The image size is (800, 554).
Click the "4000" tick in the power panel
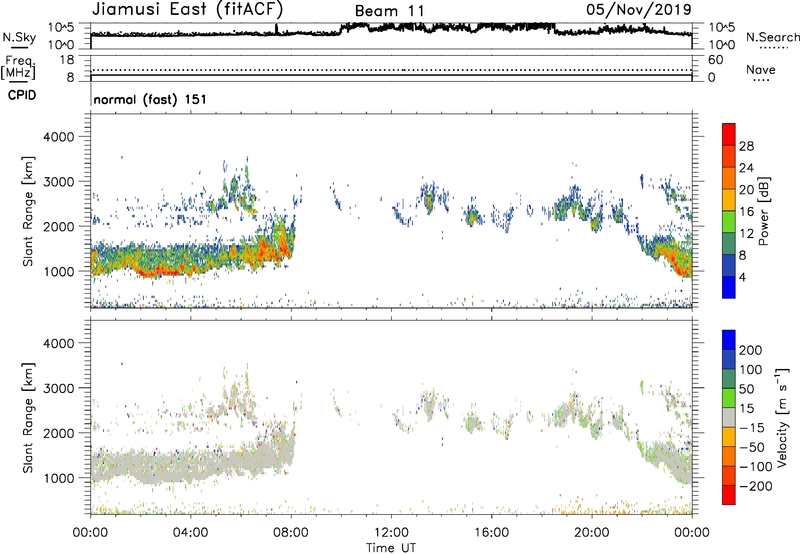pyautogui.click(x=59, y=137)
